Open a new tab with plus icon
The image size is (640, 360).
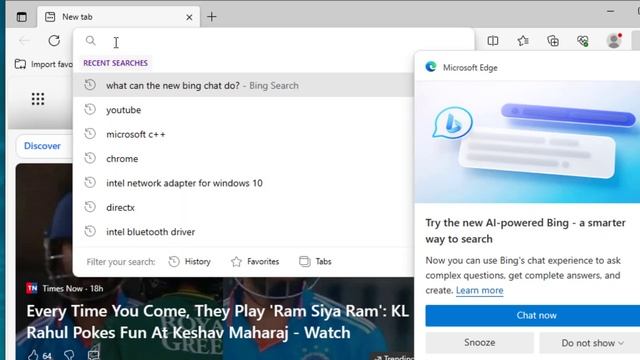pos(211,17)
